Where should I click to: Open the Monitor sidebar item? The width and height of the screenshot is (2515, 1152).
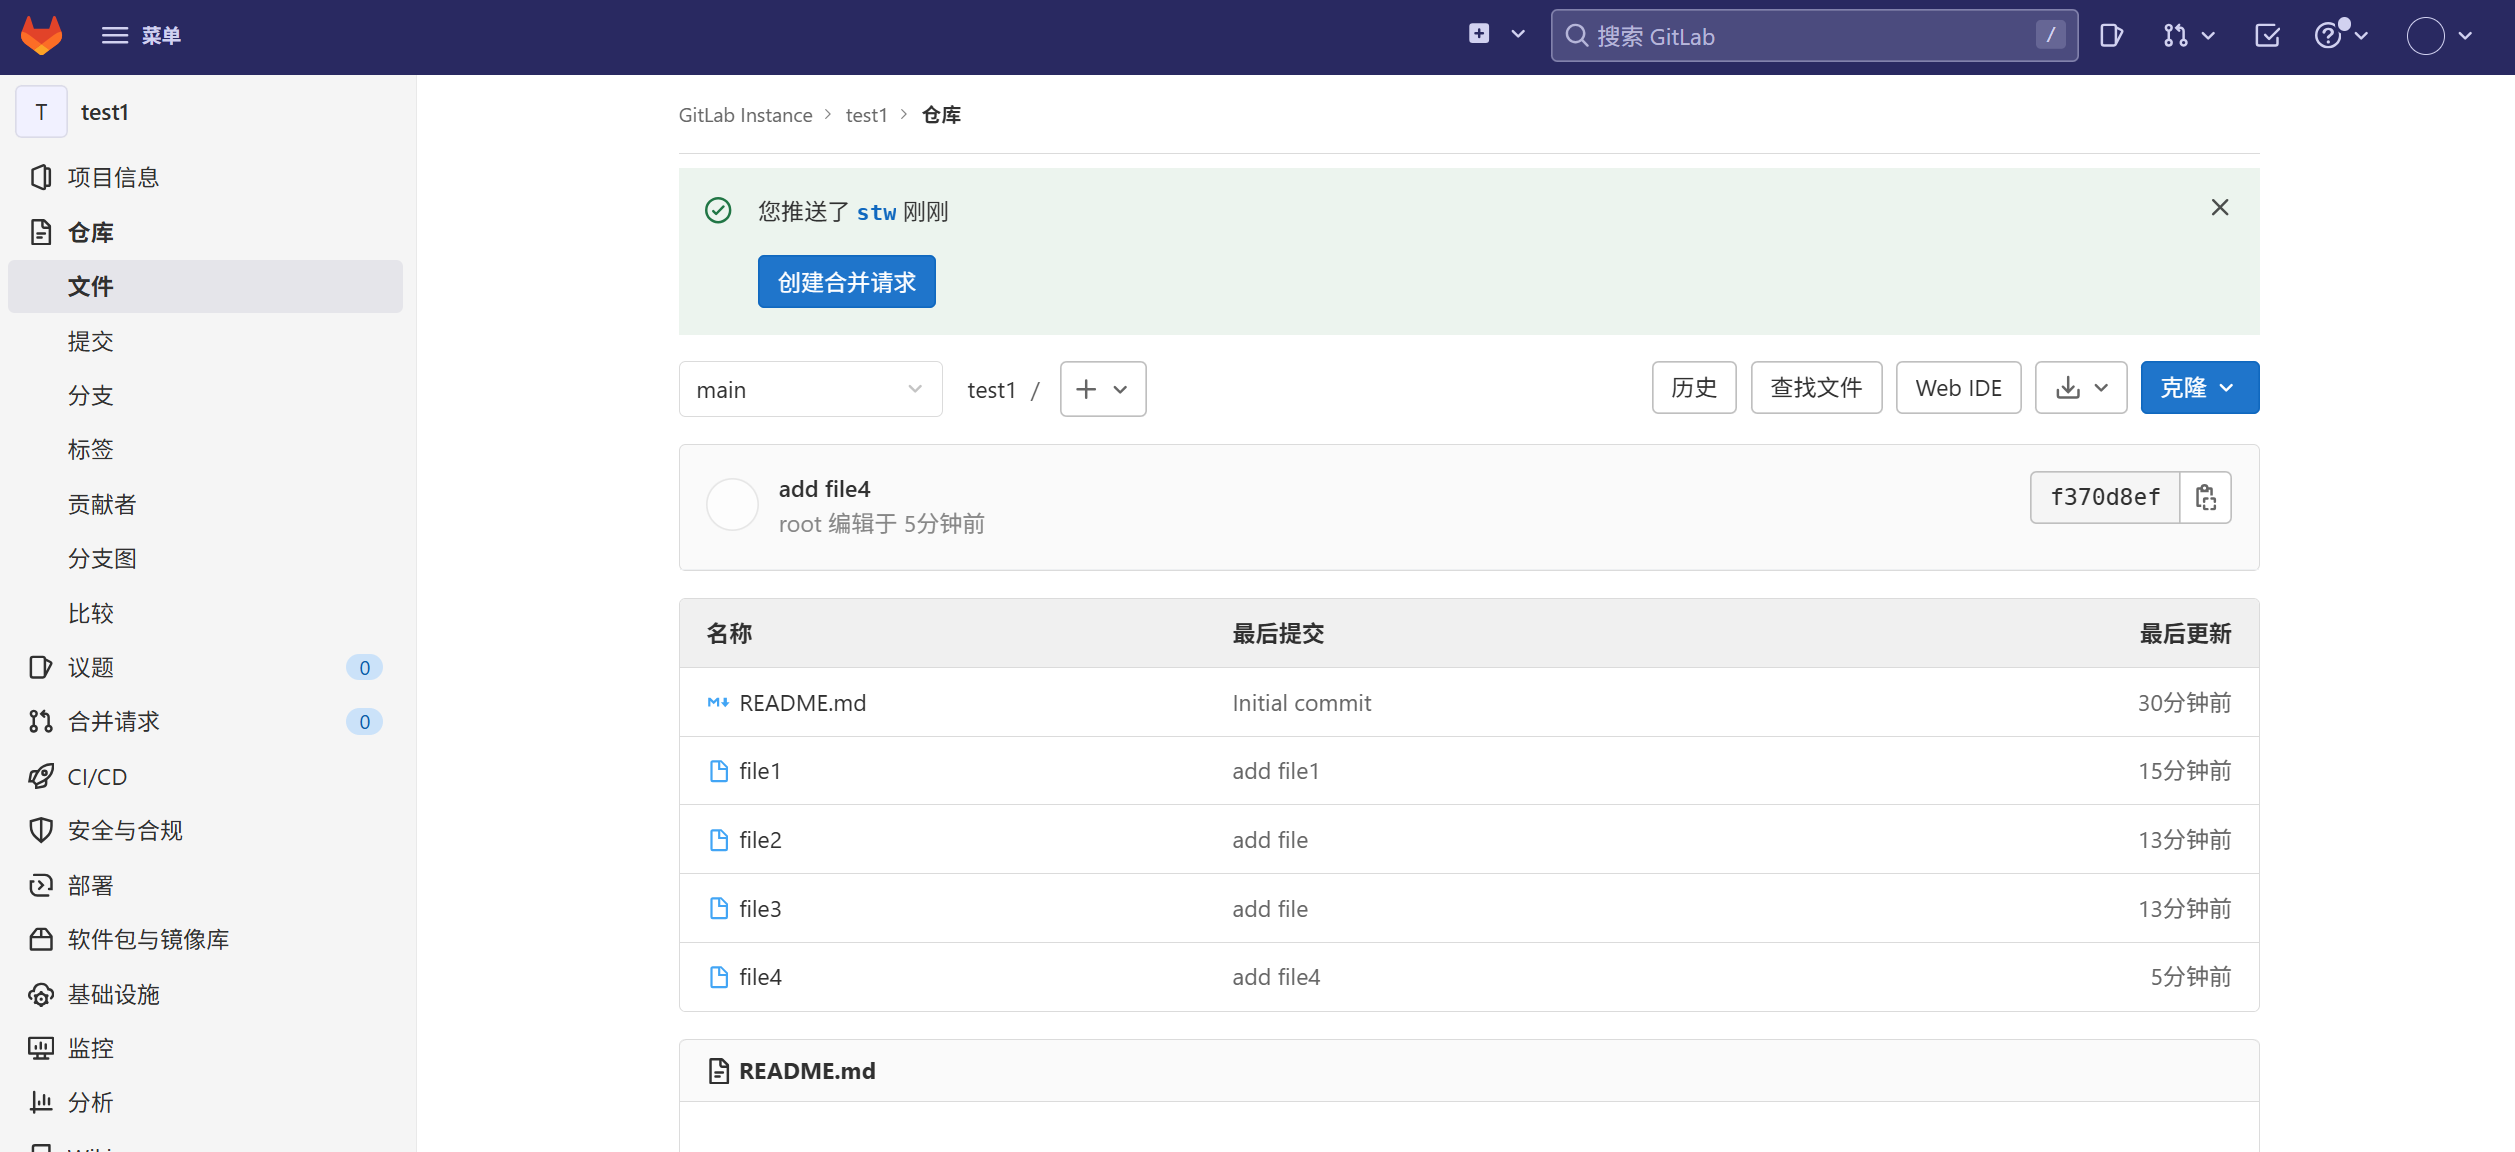pos(90,1048)
